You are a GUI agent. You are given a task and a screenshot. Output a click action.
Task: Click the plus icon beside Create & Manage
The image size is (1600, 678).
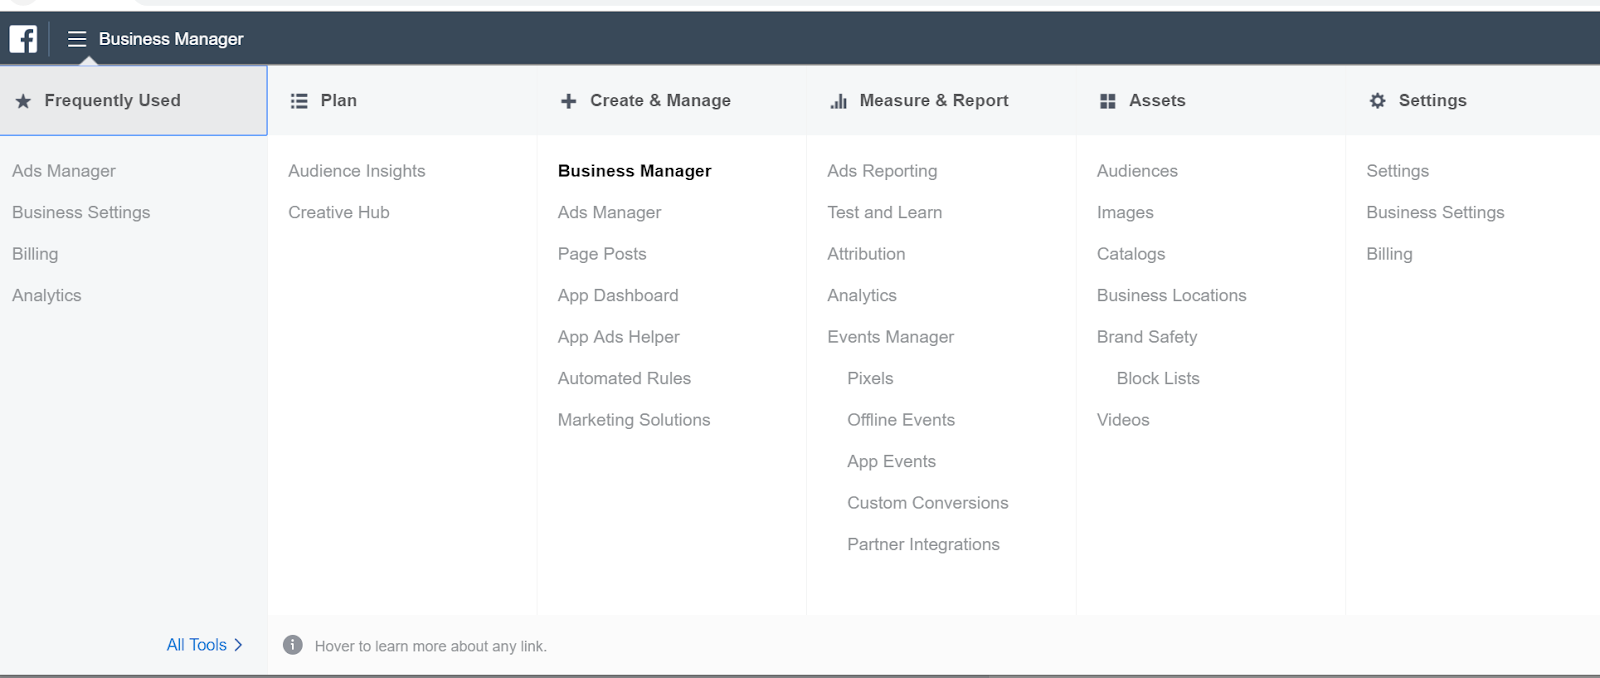(x=568, y=101)
